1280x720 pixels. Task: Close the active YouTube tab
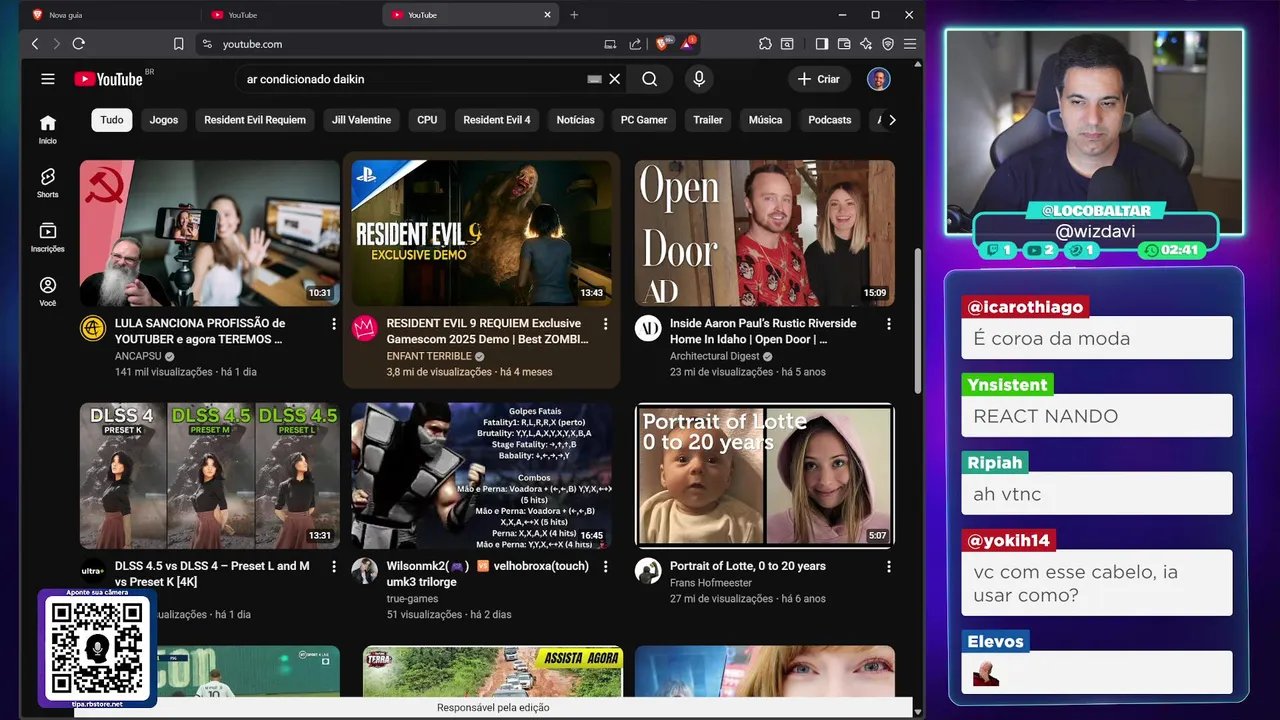click(x=548, y=15)
